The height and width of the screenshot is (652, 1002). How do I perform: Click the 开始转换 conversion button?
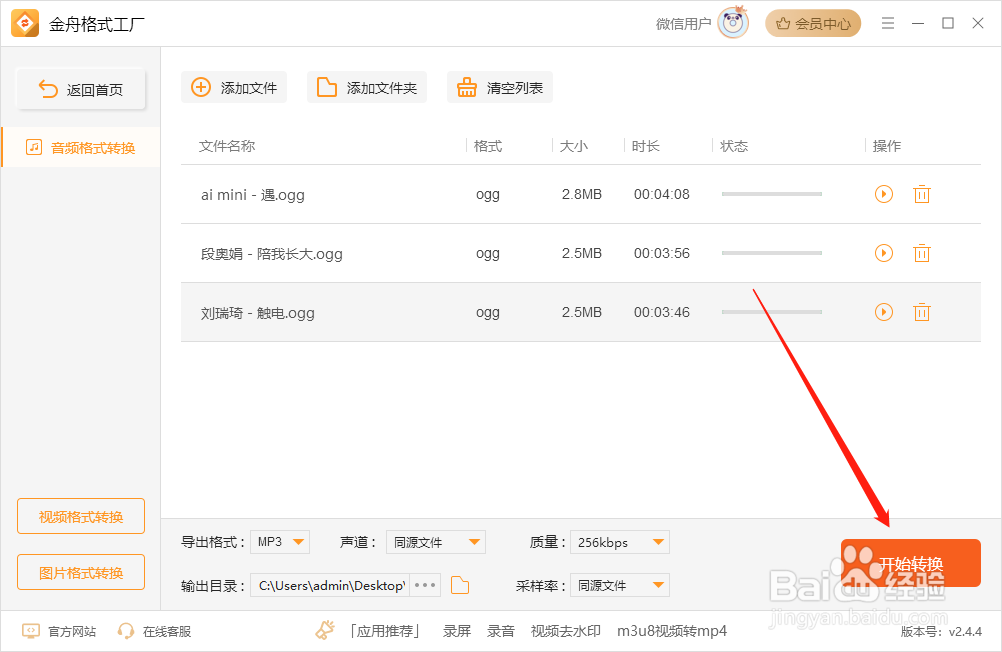pyautogui.click(x=911, y=563)
